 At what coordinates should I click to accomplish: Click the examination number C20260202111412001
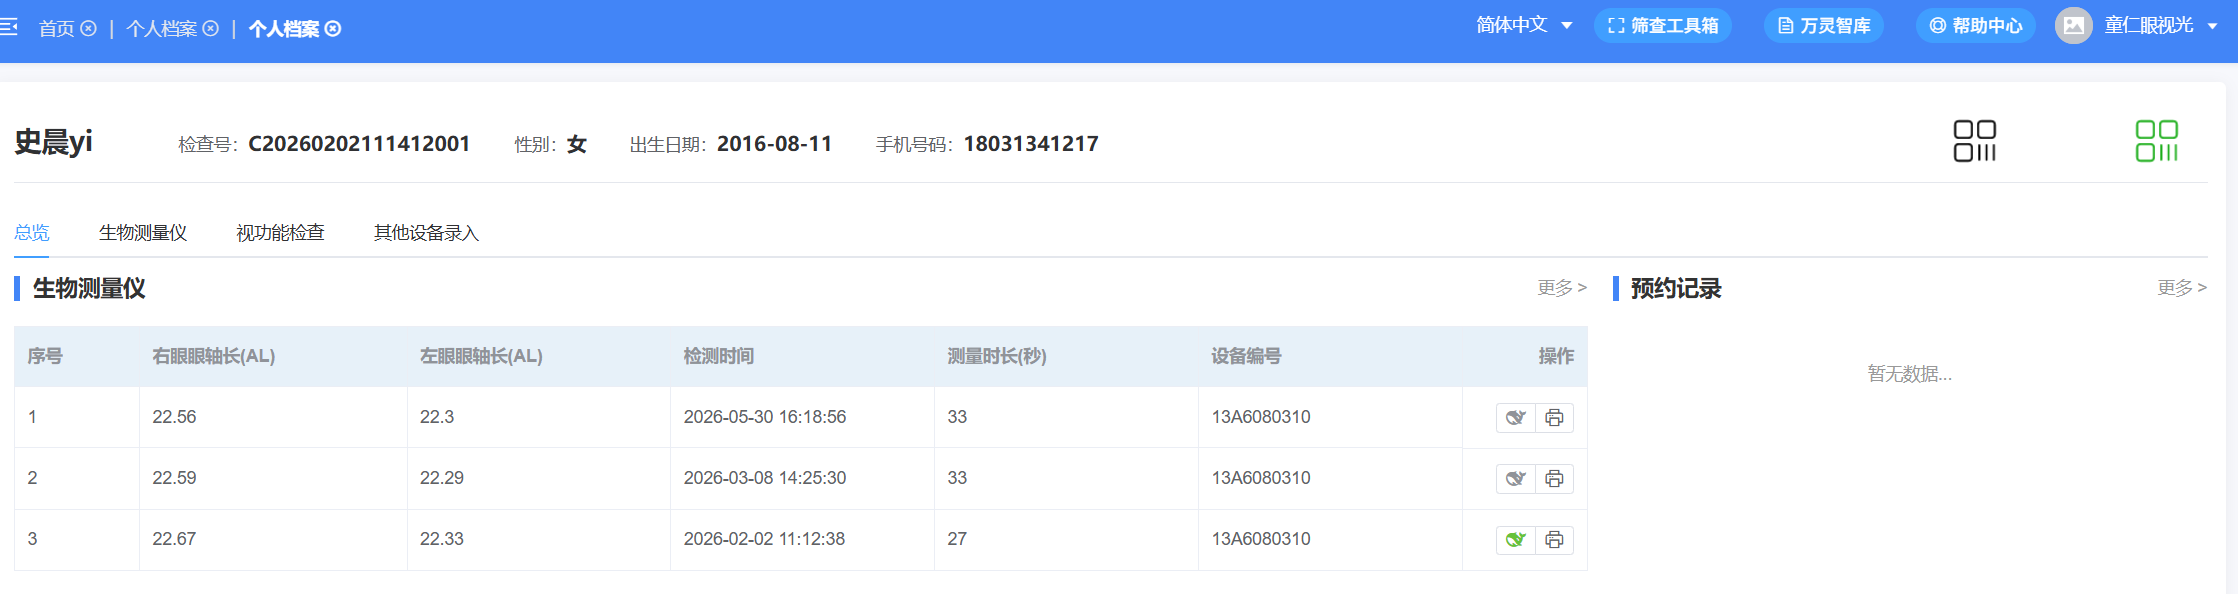click(359, 144)
